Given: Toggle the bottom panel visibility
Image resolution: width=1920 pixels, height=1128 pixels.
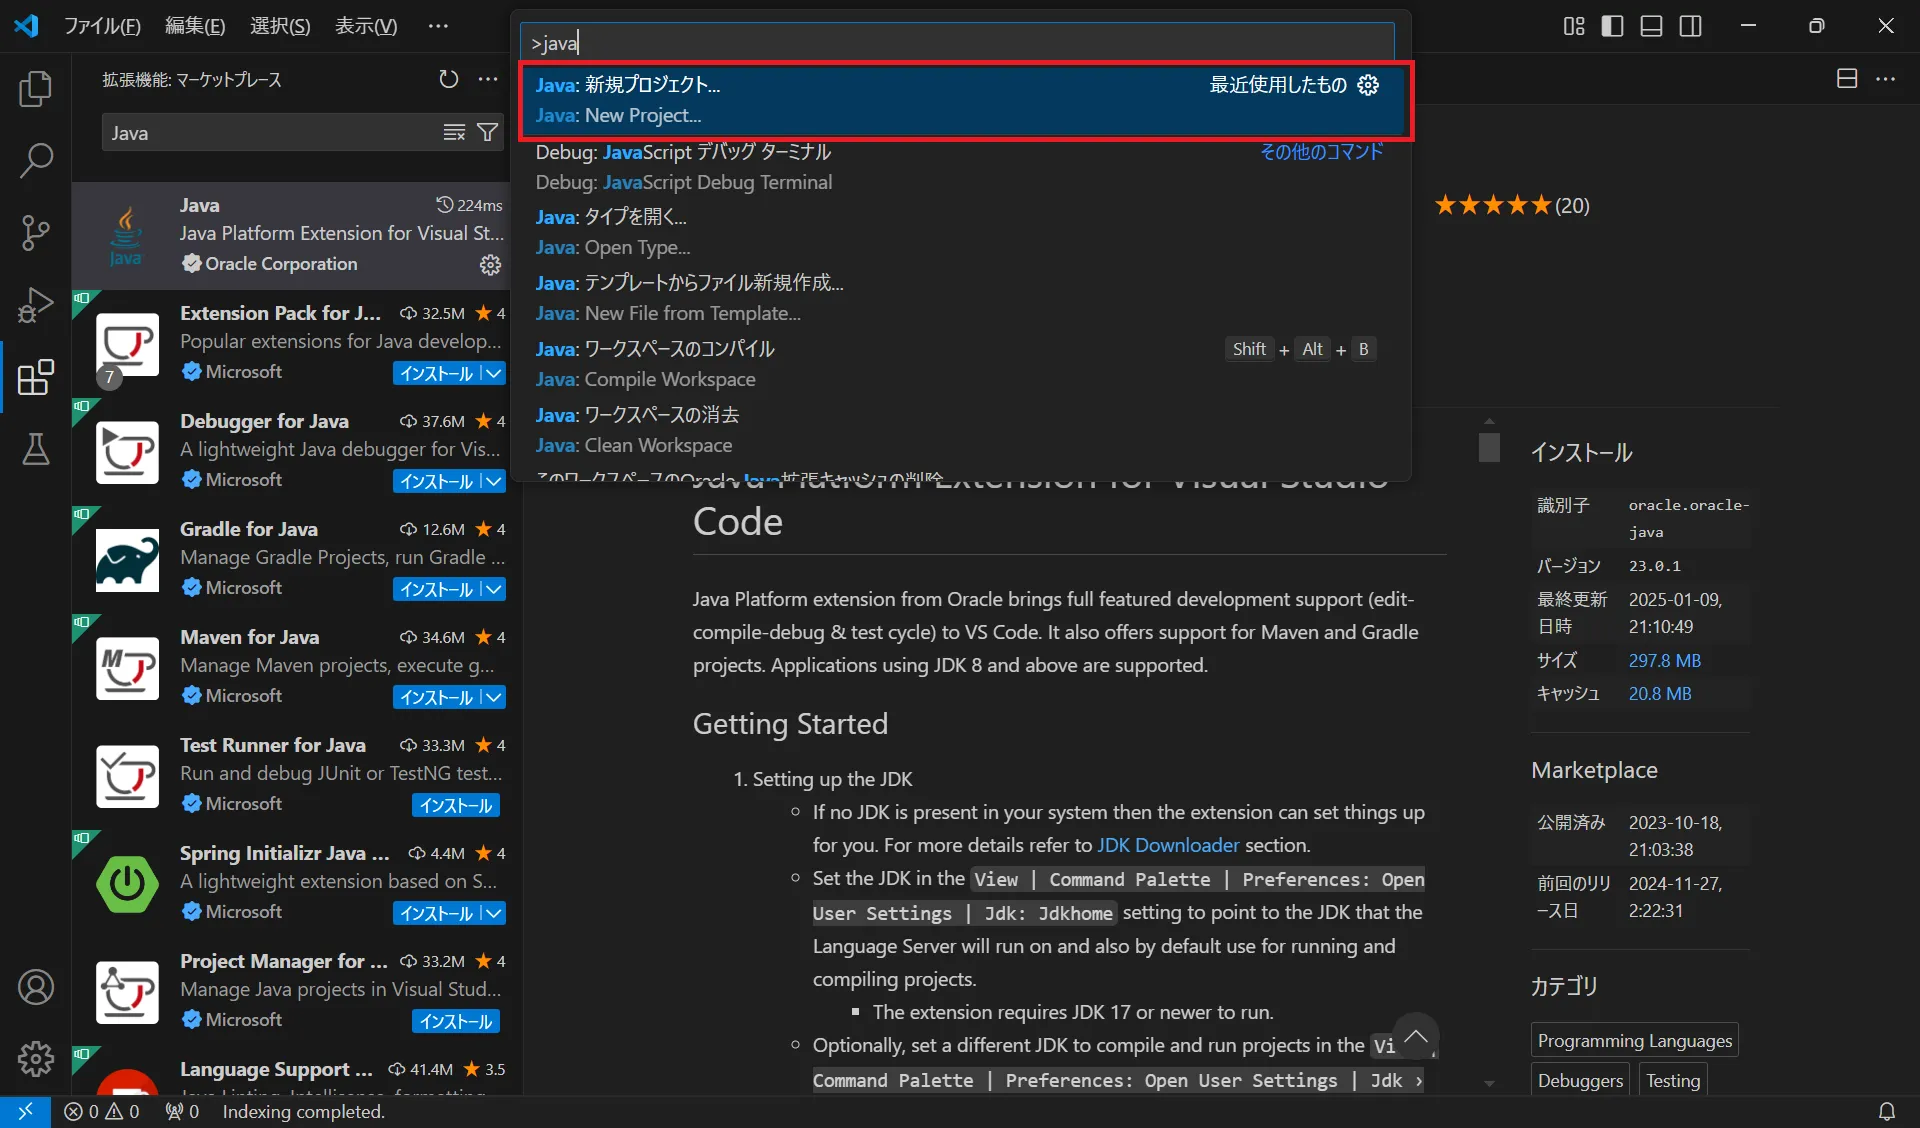Looking at the screenshot, I should coord(1652,26).
